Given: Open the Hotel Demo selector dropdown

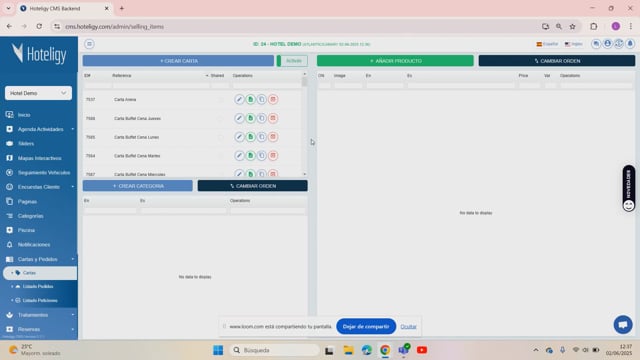Looking at the screenshot, I should 38,93.
